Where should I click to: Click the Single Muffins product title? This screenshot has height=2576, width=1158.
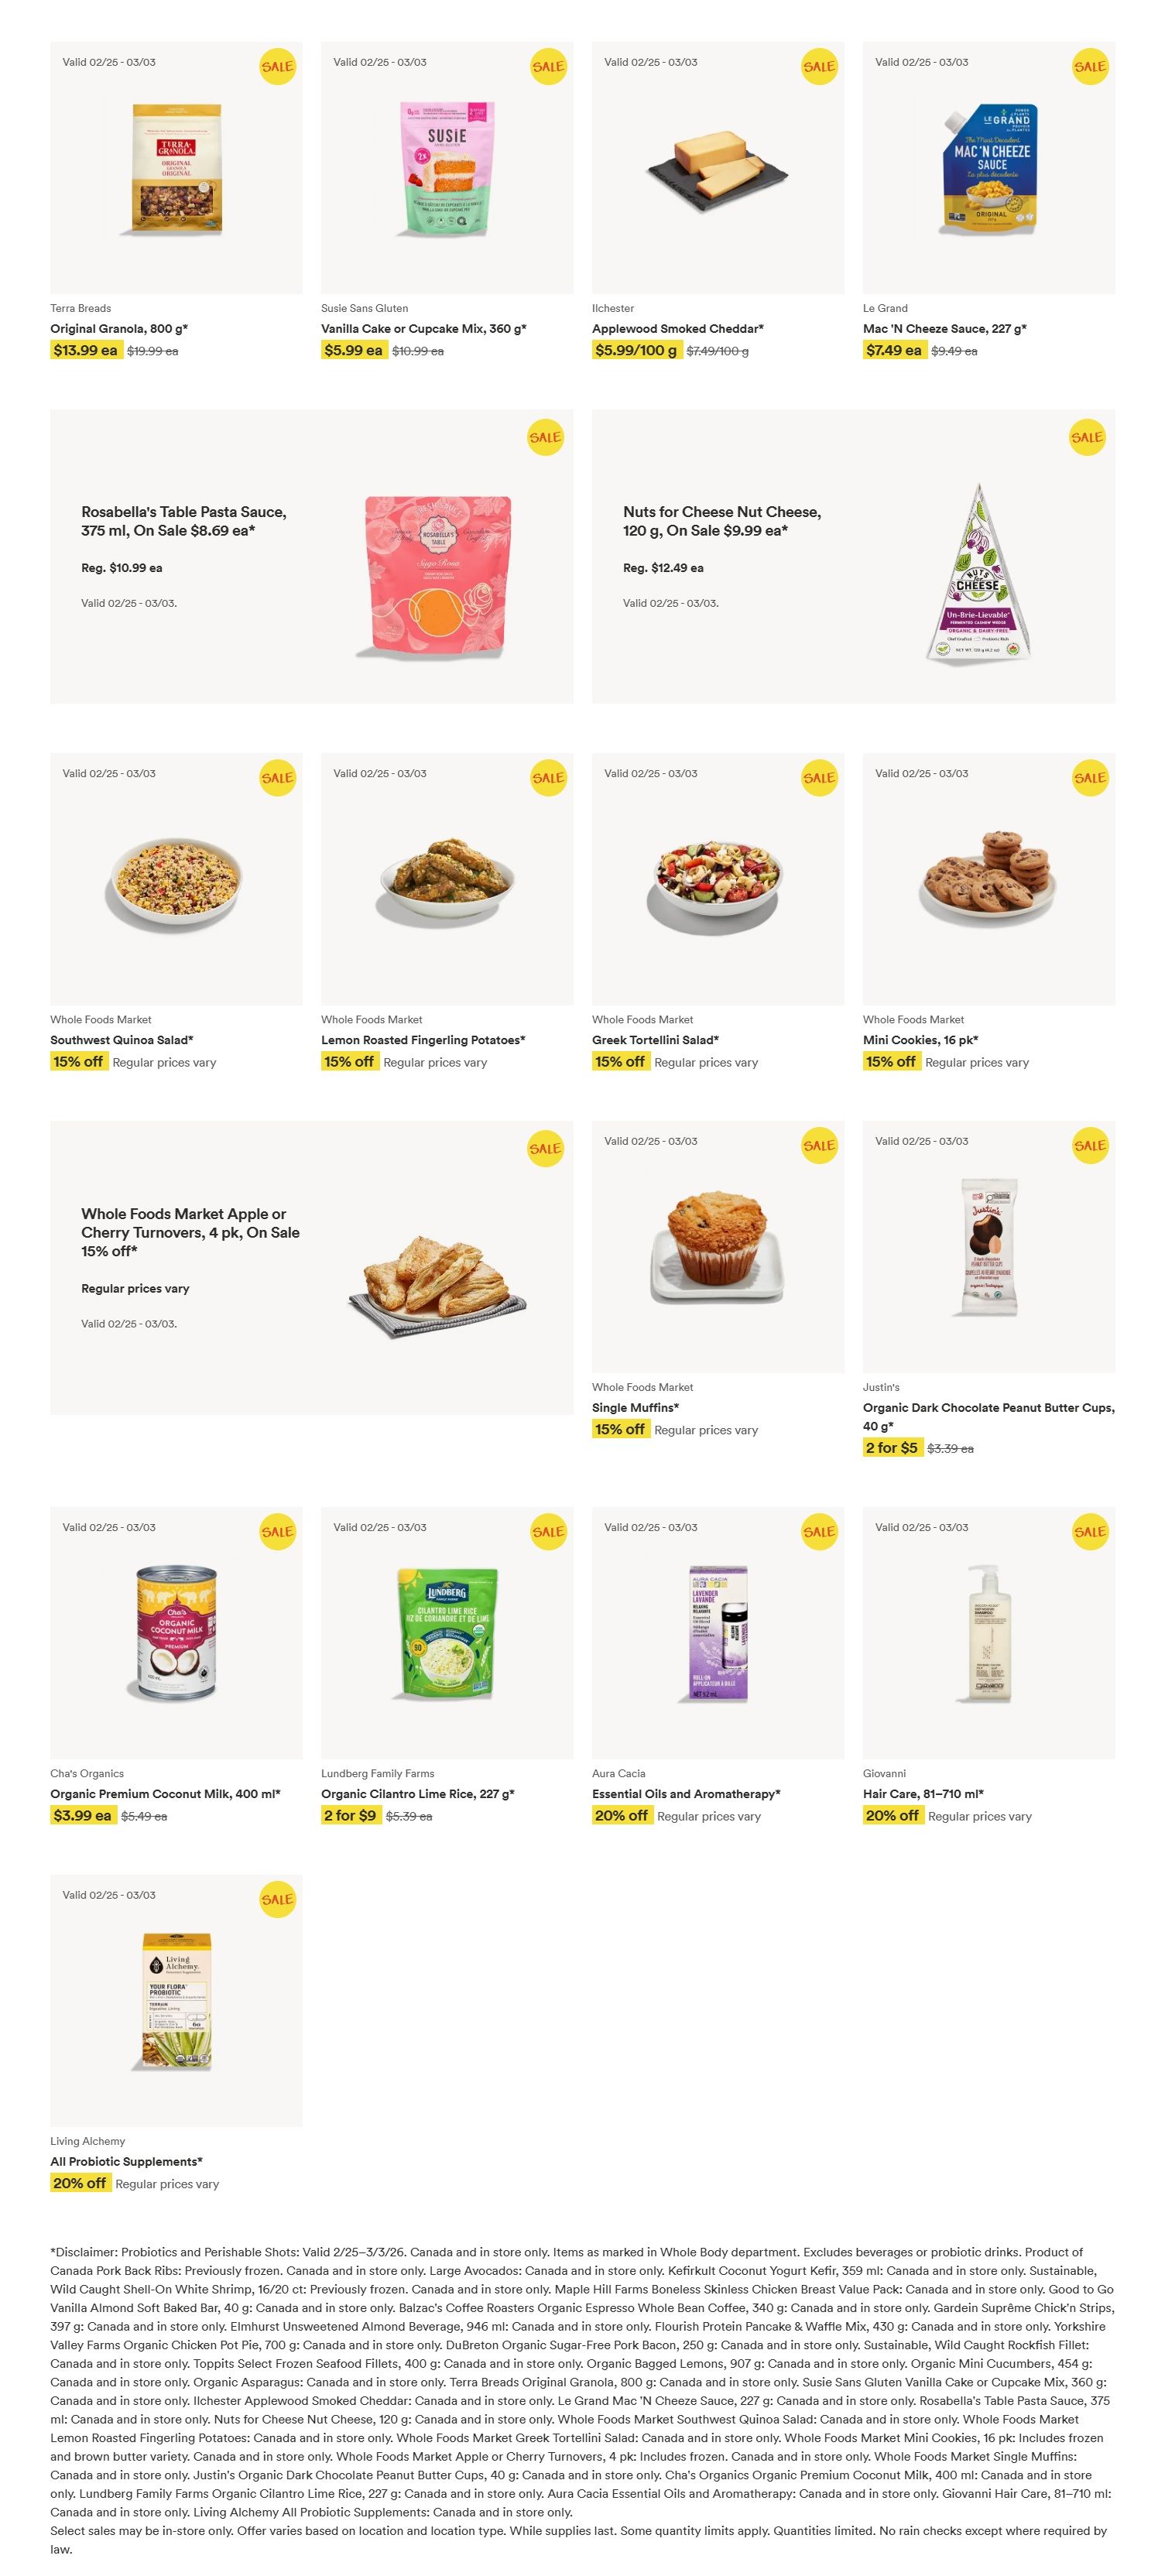(x=635, y=1407)
